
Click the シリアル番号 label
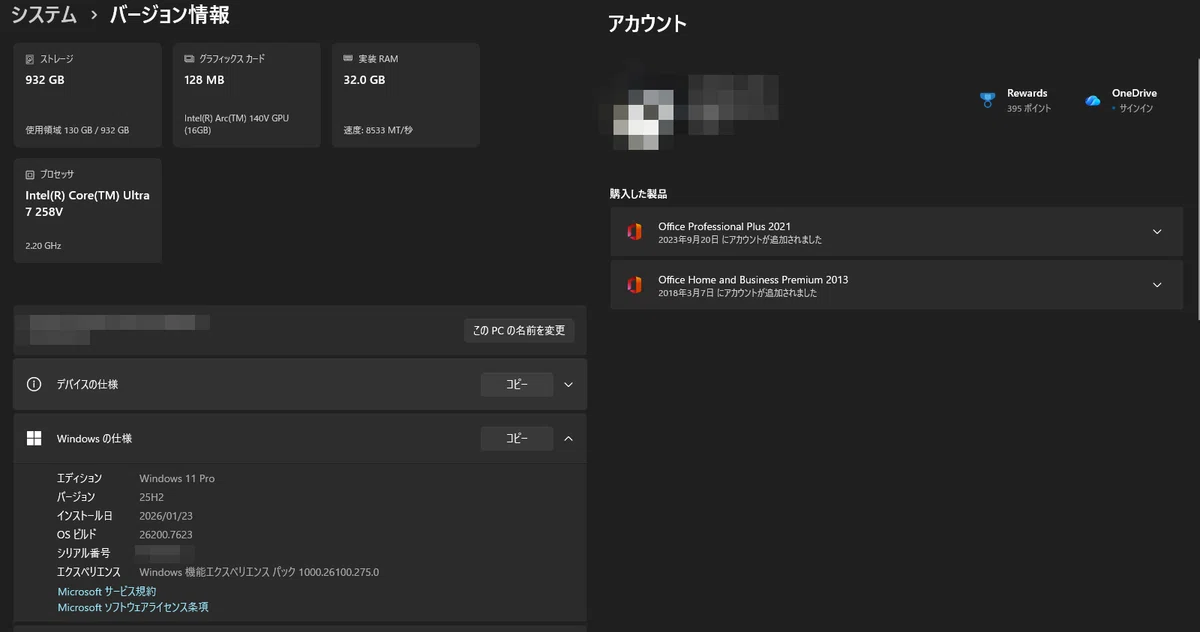click(x=83, y=553)
